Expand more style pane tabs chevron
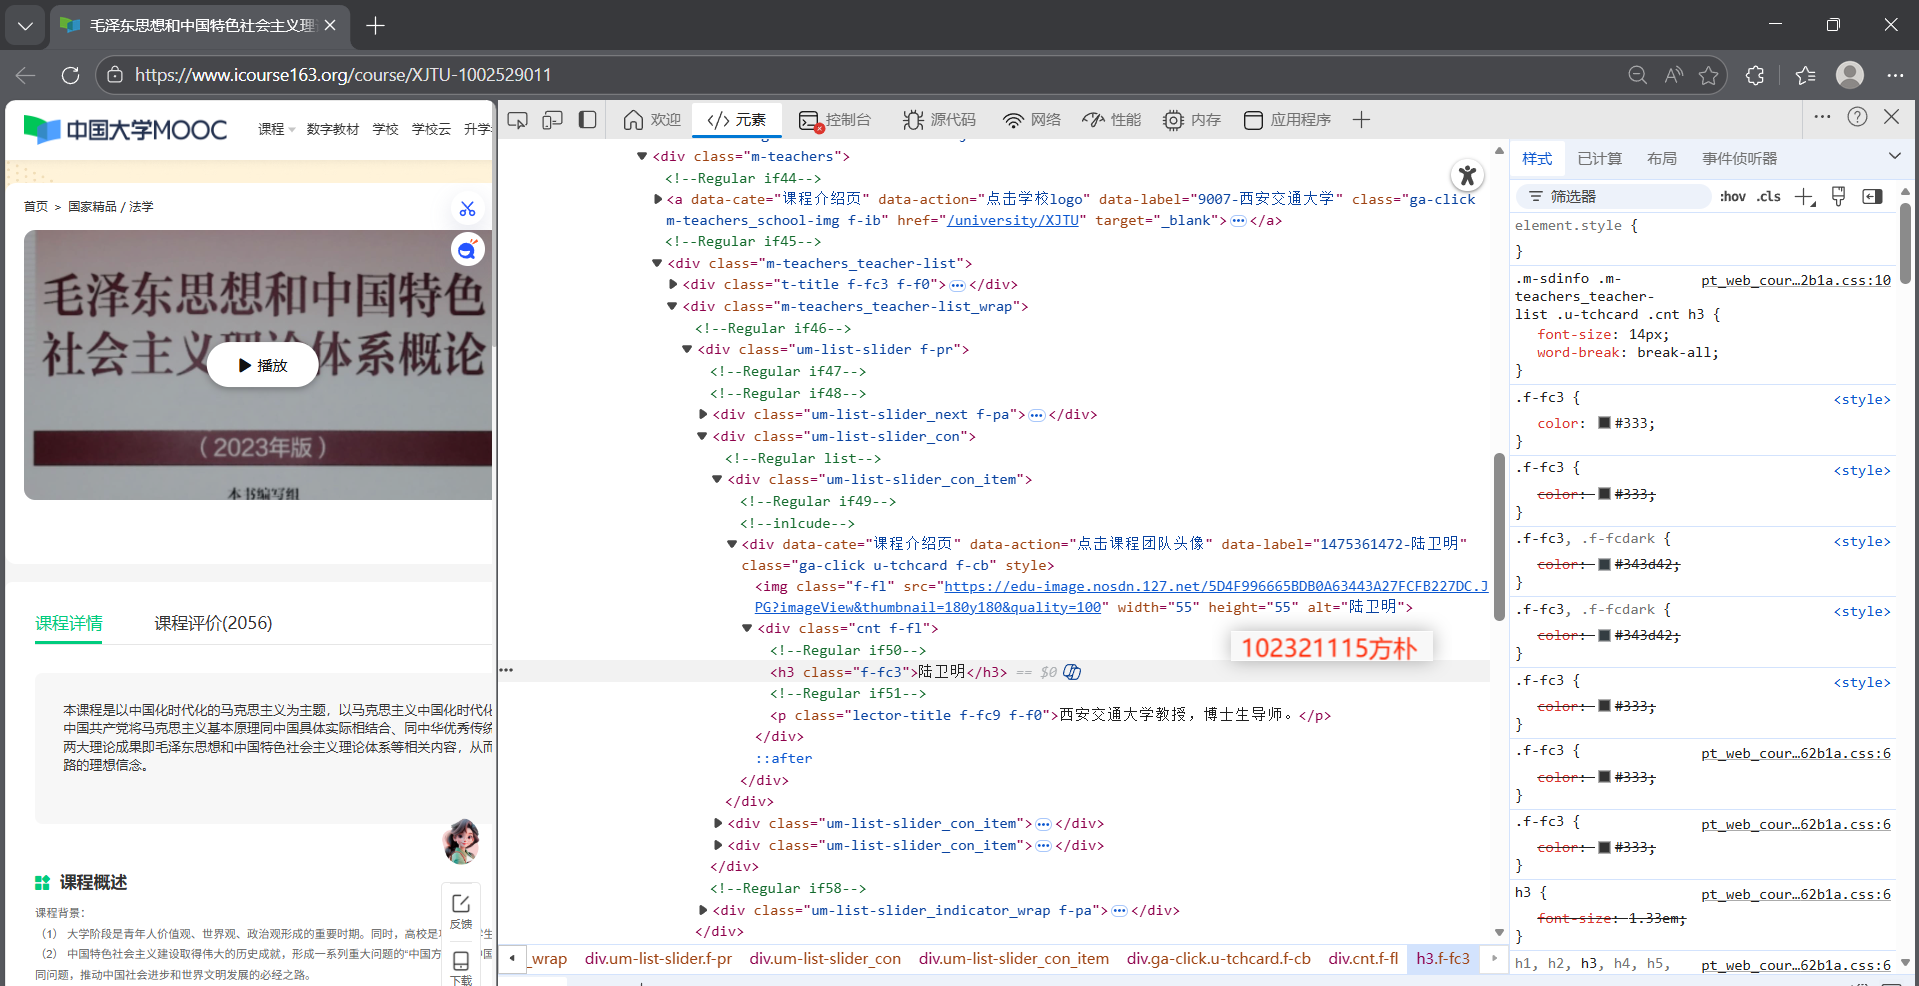The height and width of the screenshot is (986, 1919). (x=1894, y=157)
